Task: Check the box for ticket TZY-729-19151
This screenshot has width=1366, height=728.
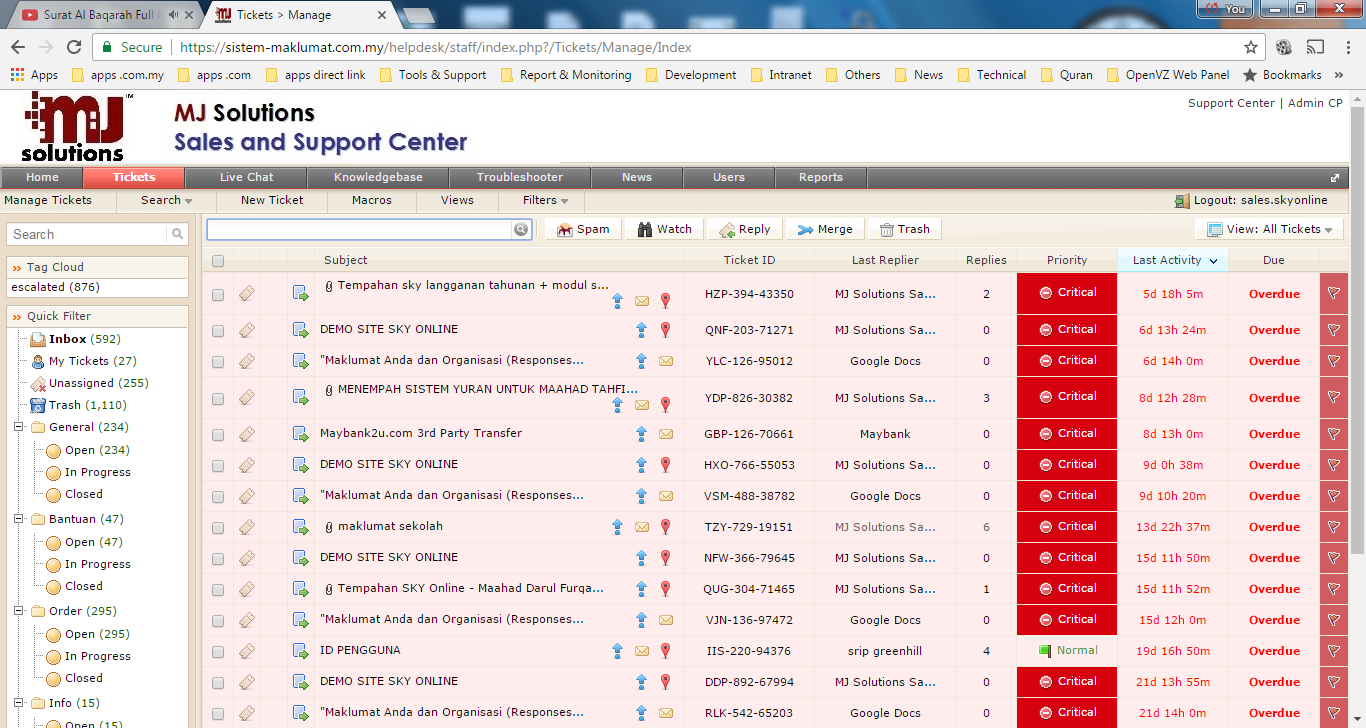Action: 218,528
